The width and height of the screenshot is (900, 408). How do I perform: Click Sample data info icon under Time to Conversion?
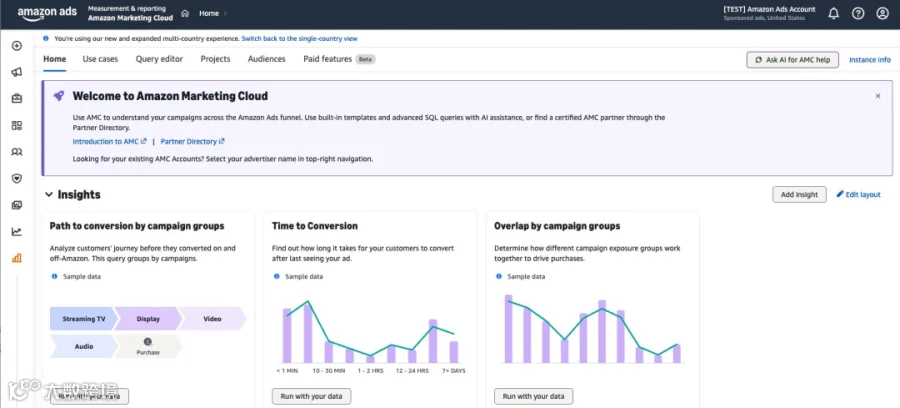tap(277, 277)
